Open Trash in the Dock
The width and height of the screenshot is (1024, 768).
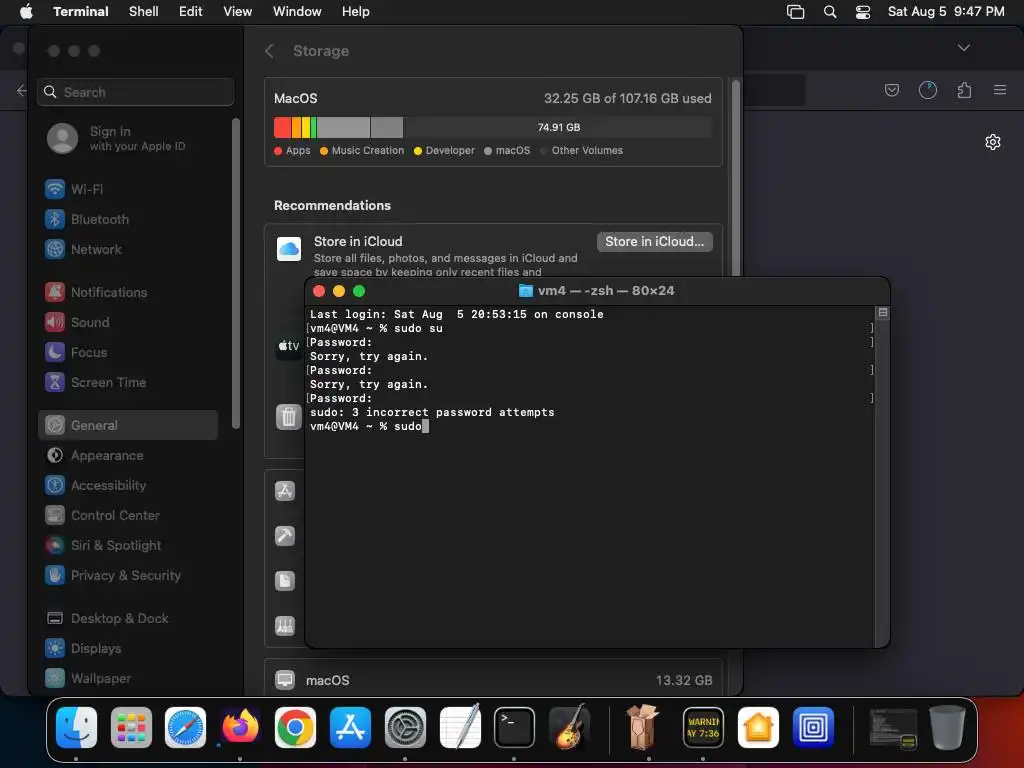948,728
